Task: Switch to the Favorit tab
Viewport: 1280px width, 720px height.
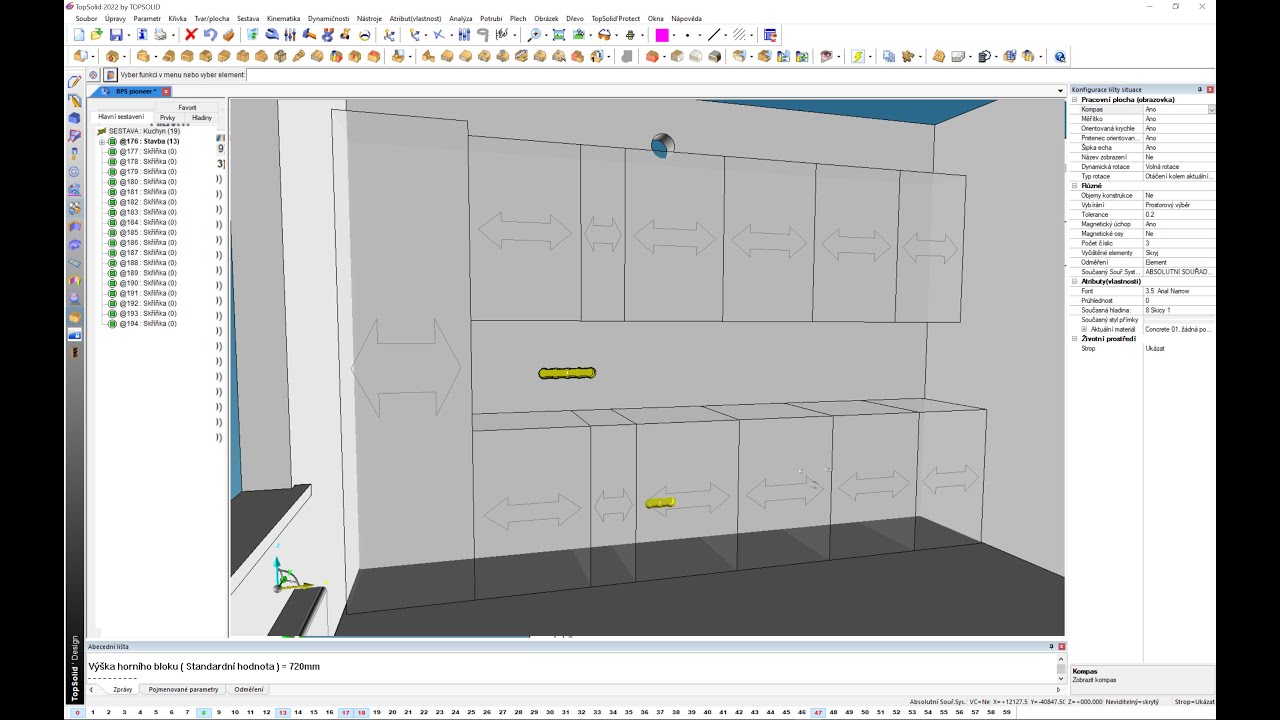Action: coord(188,107)
